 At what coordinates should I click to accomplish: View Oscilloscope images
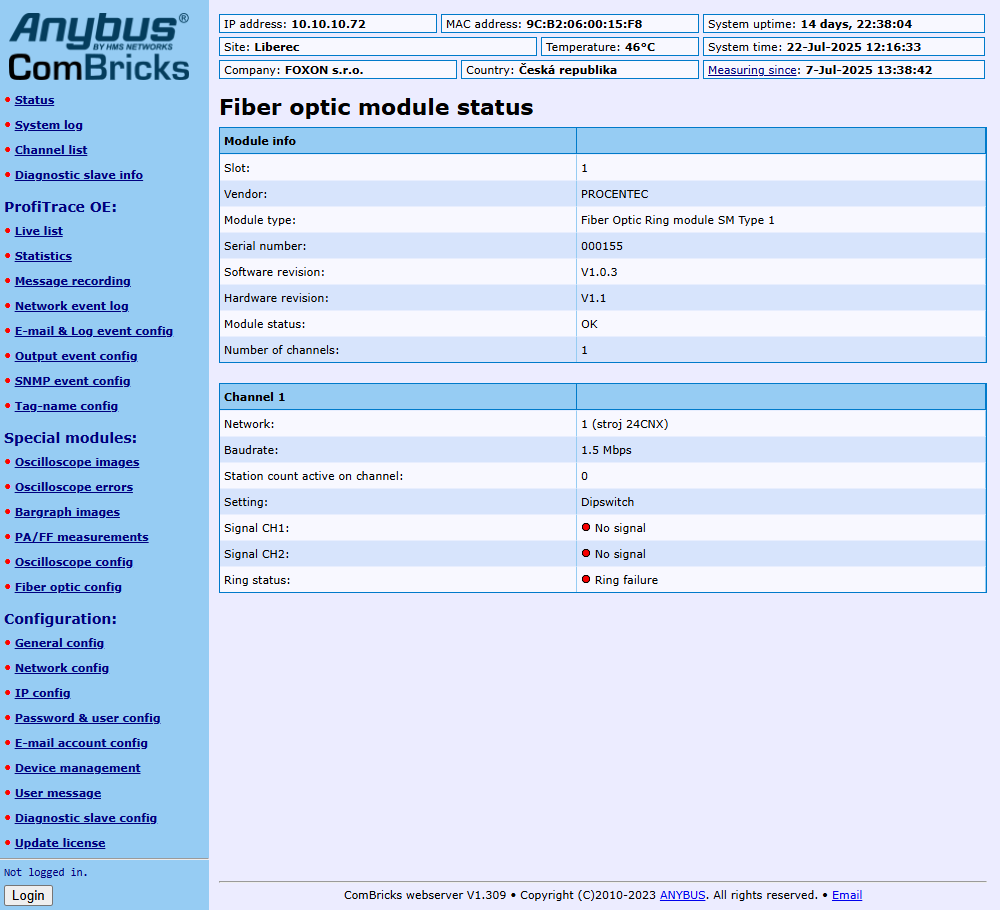[77, 462]
